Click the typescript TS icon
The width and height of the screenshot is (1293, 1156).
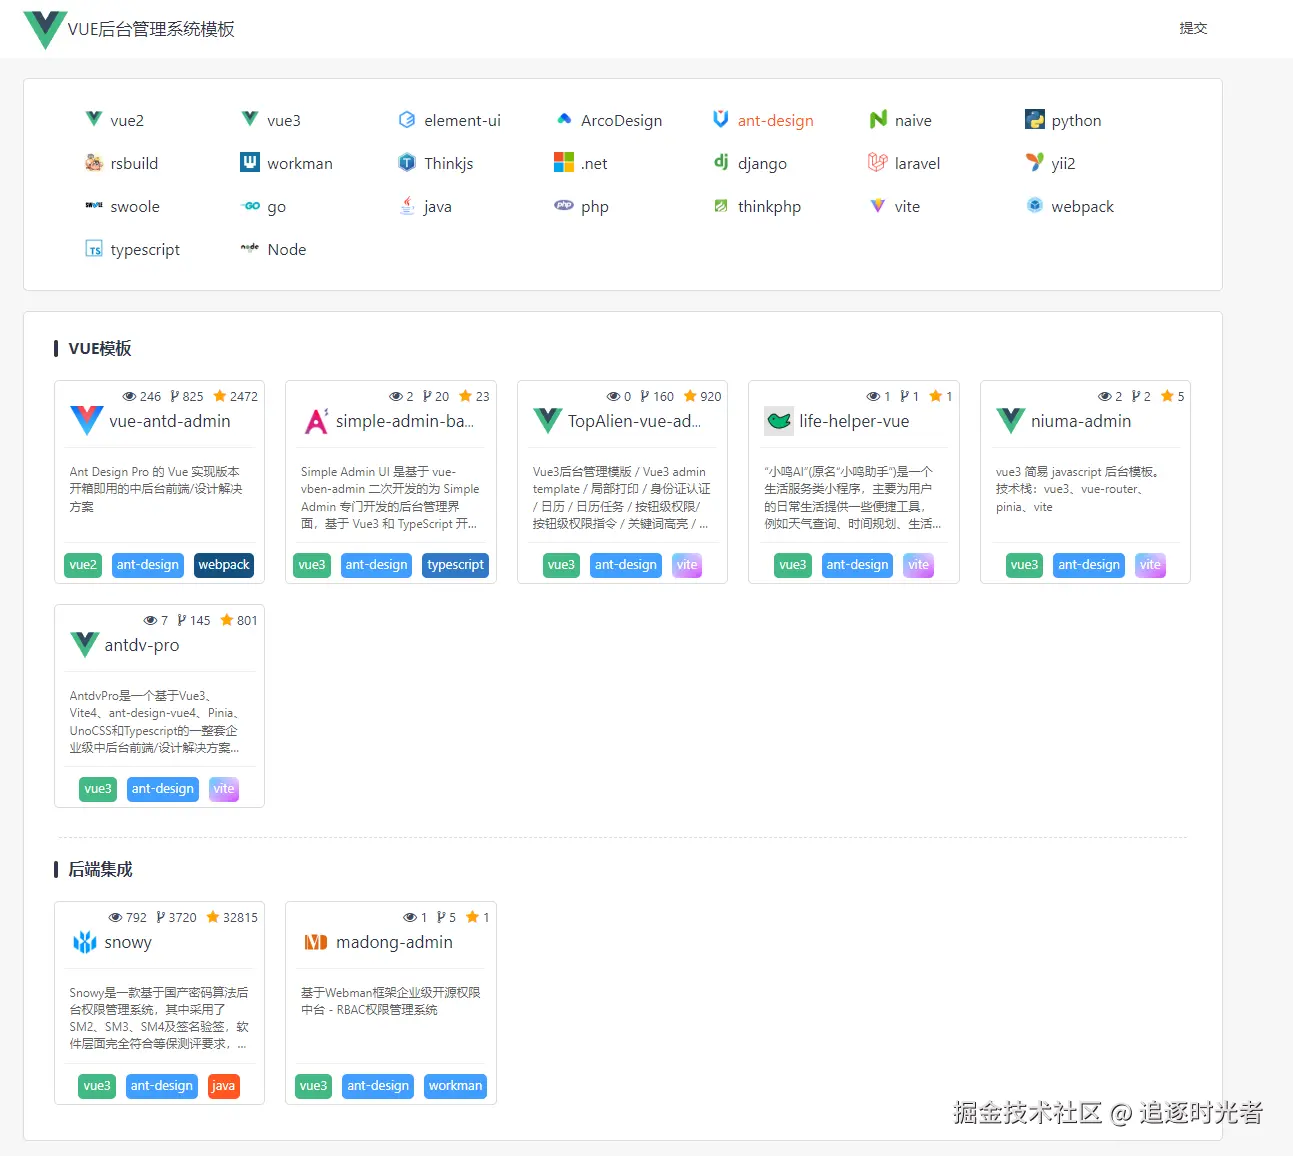tap(94, 249)
